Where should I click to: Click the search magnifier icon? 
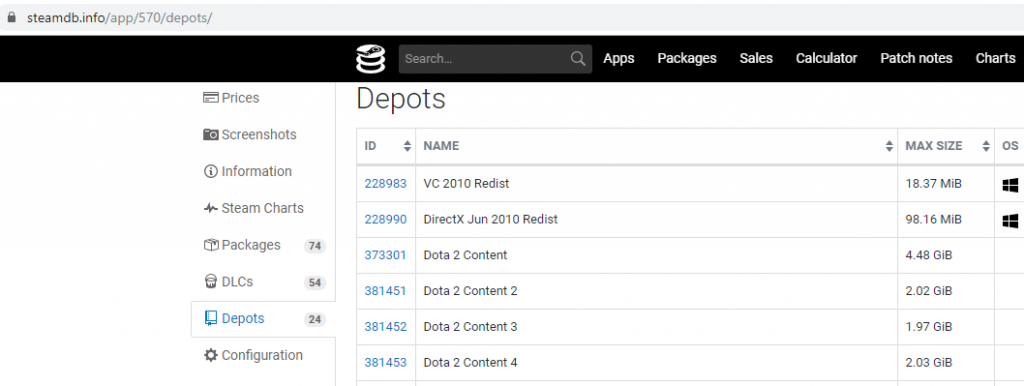(578, 59)
